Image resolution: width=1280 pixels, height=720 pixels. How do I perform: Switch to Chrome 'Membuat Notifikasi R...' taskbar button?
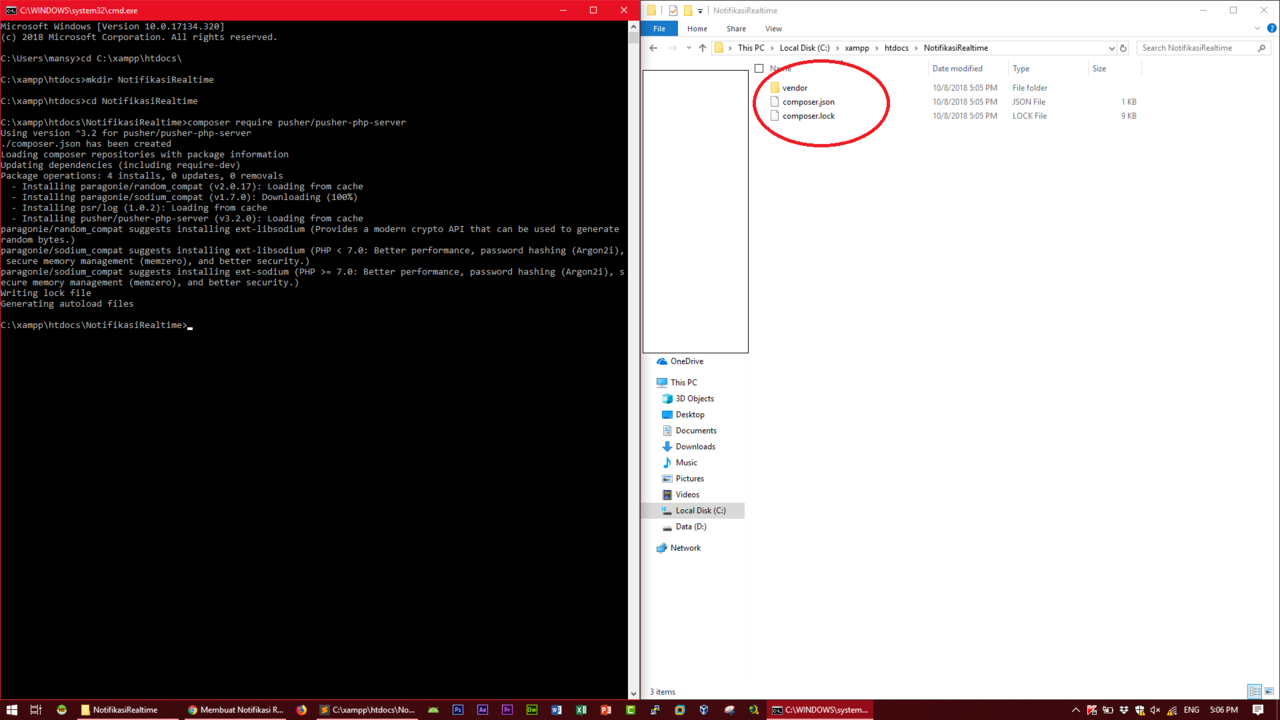coord(236,710)
